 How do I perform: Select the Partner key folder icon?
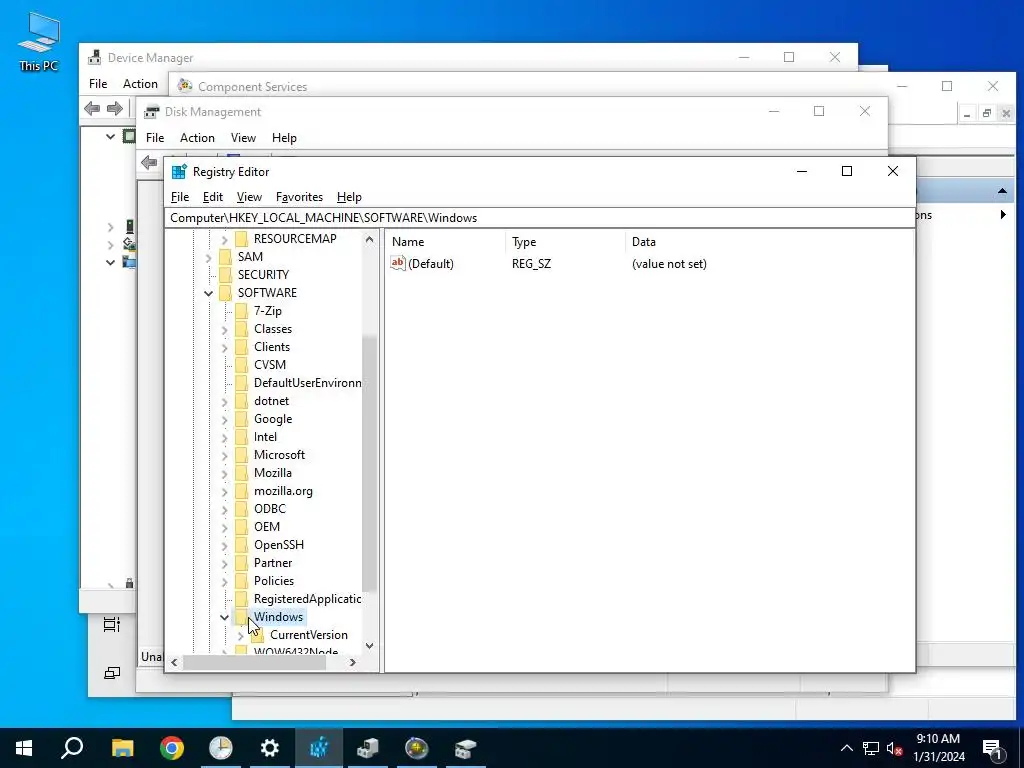pos(241,563)
